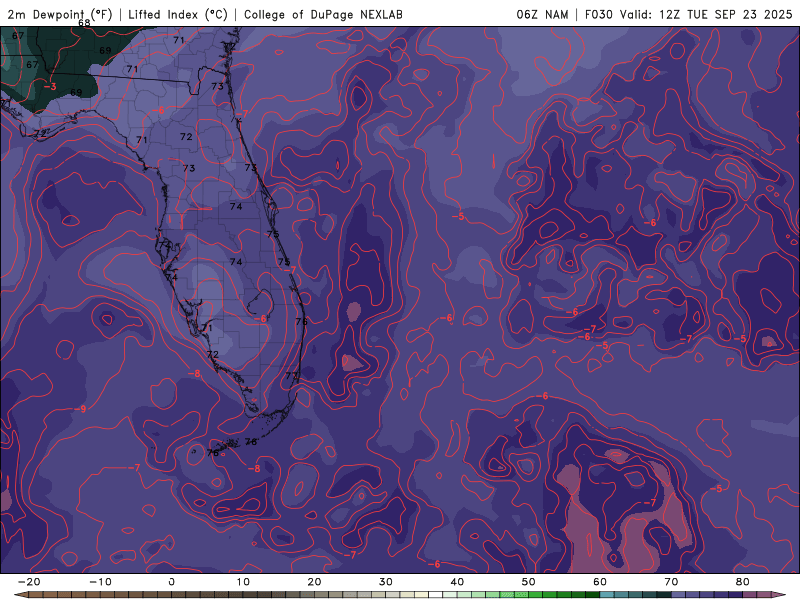The width and height of the screenshot is (800, 600).
Task: Click the "30" colorbar scale label
Action: coord(386,582)
